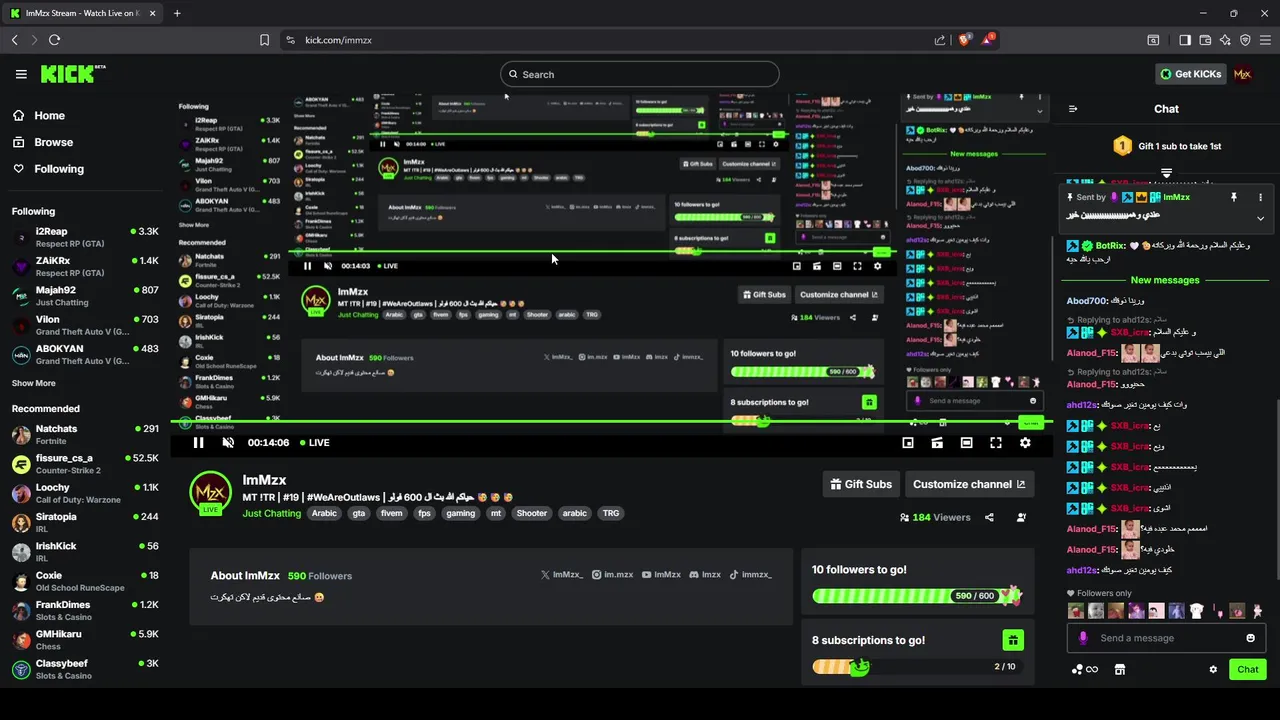Click the KICK logo
This screenshot has height=720, width=1280.
pos(72,74)
